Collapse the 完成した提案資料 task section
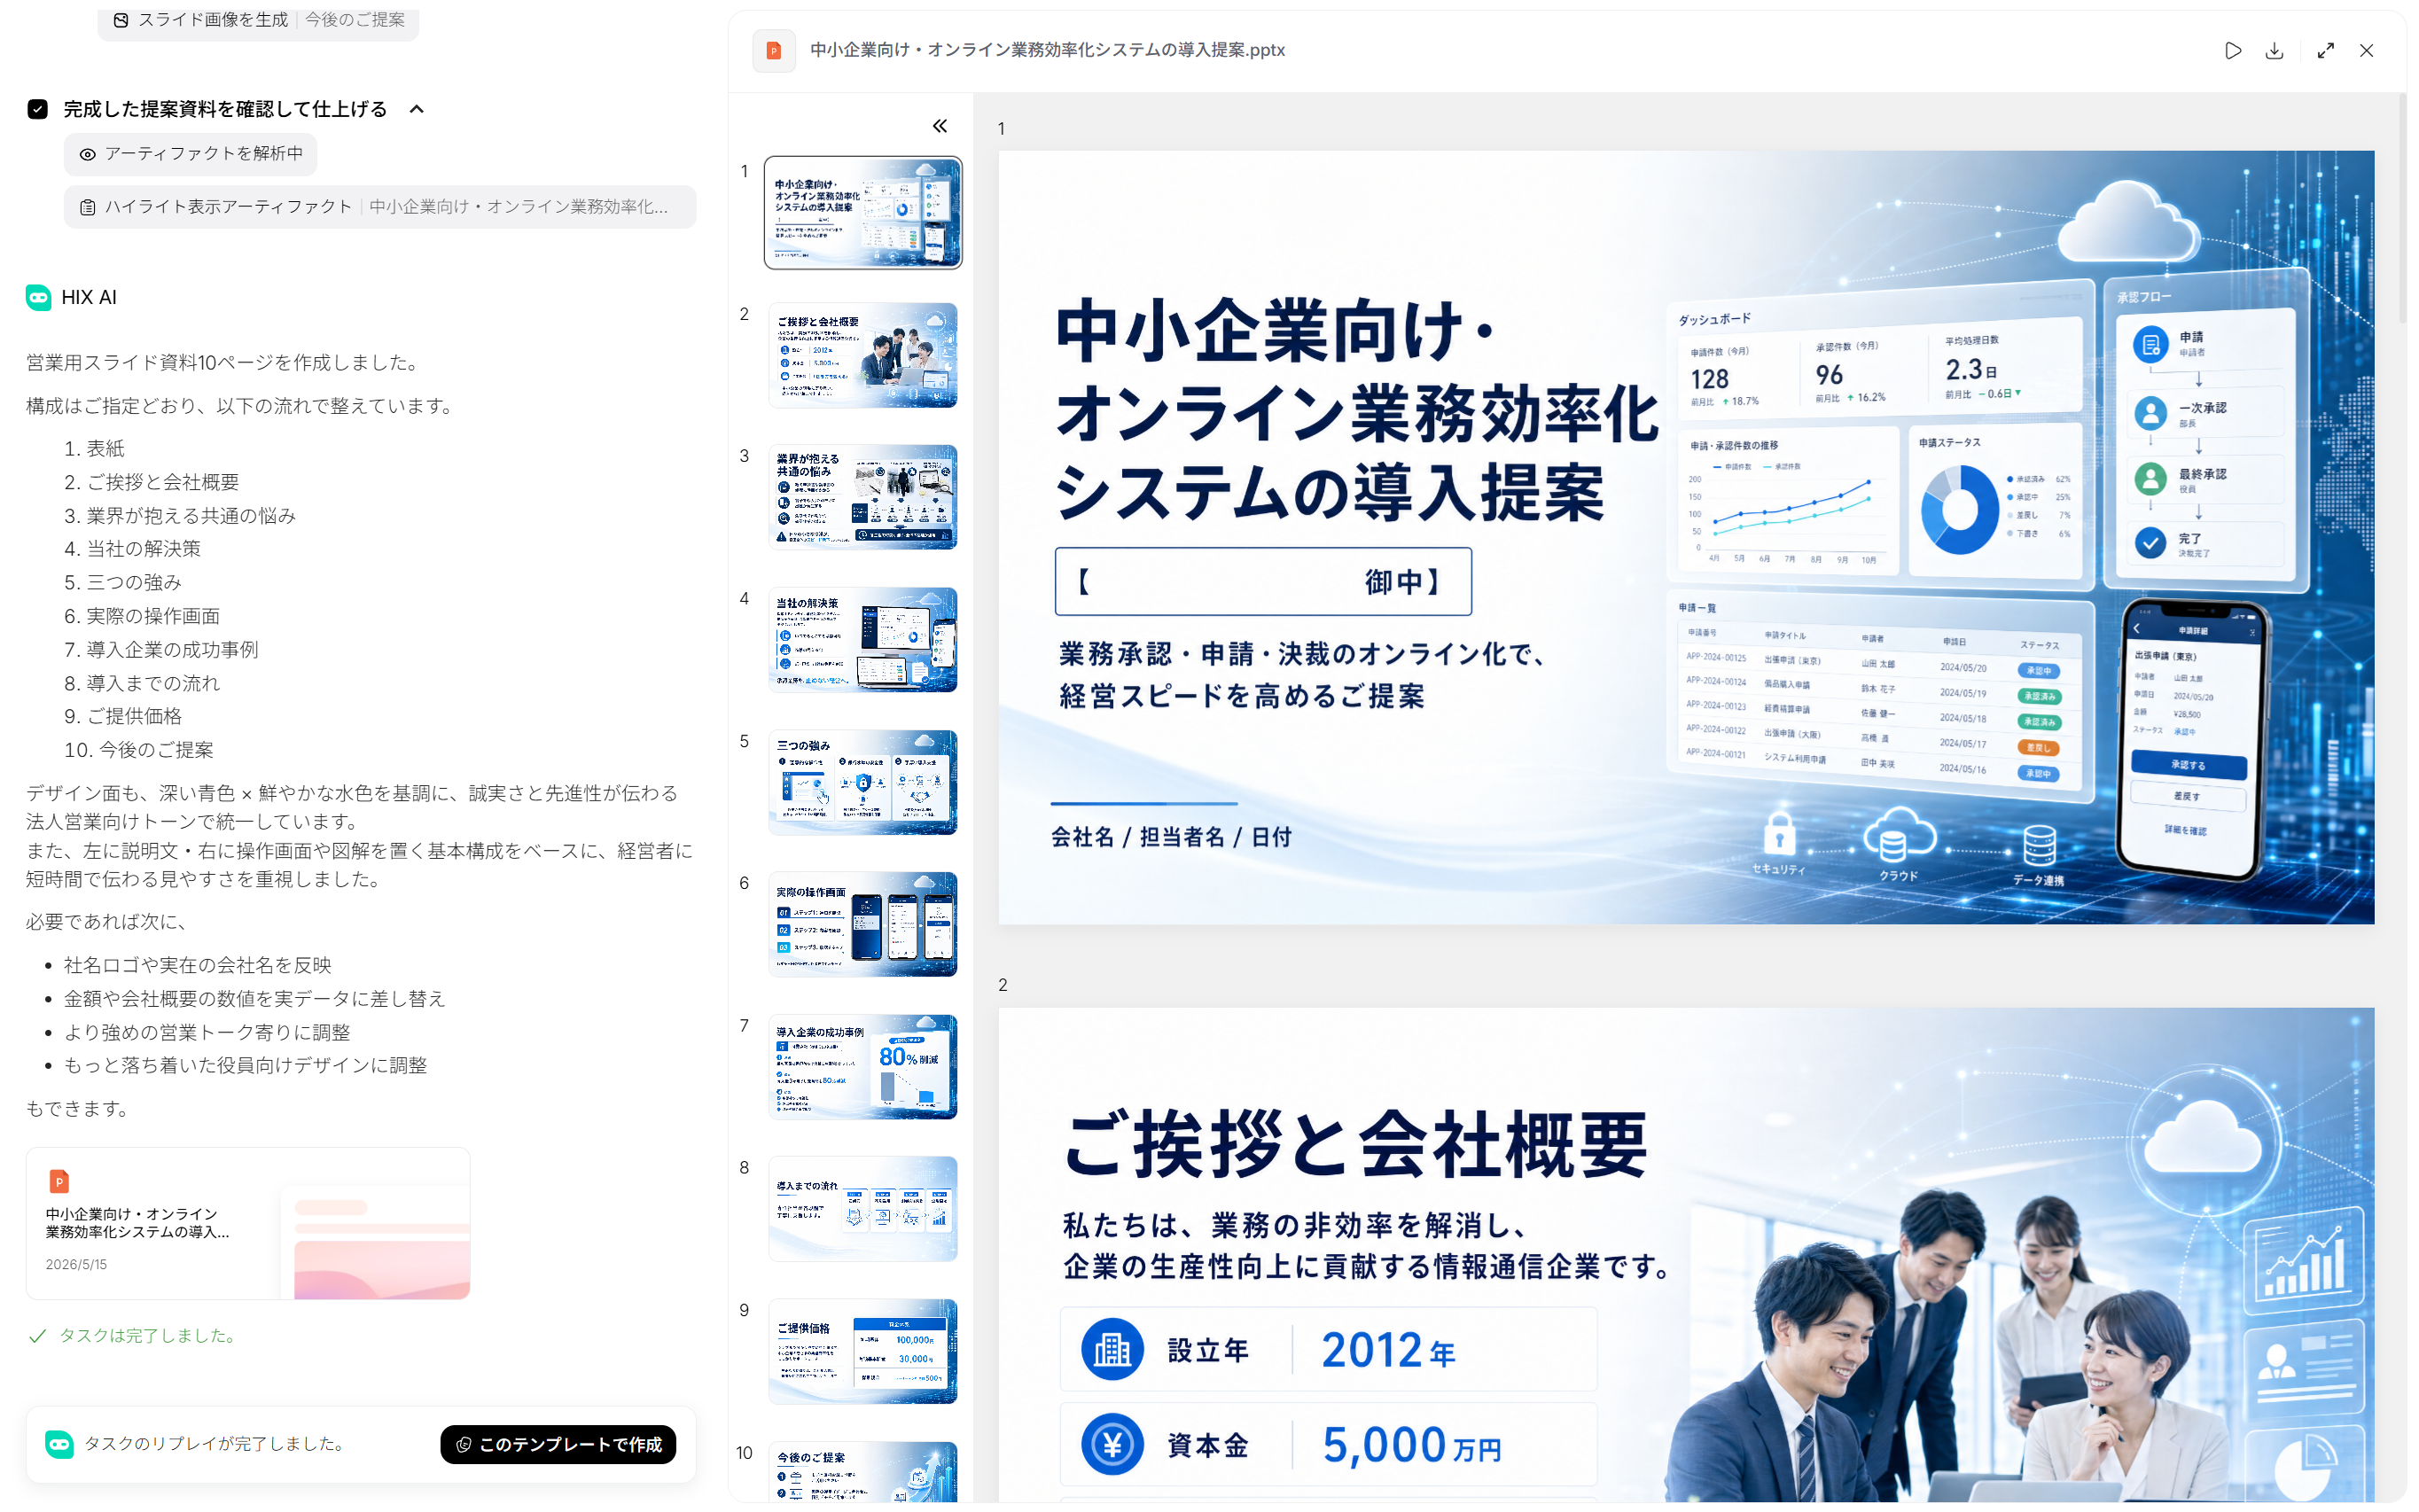2419x1512 pixels. click(x=416, y=109)
